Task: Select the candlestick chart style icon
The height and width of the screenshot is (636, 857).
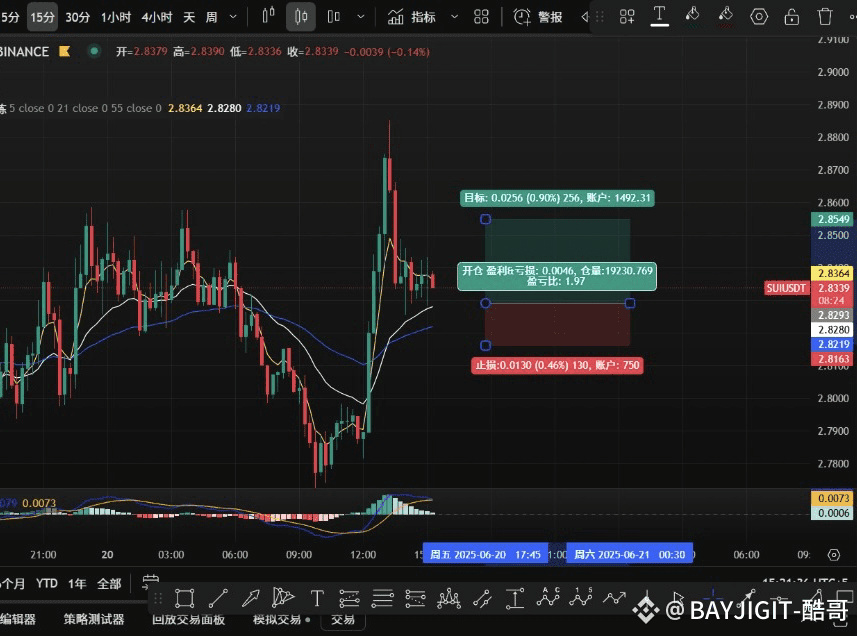Action: 301,16
